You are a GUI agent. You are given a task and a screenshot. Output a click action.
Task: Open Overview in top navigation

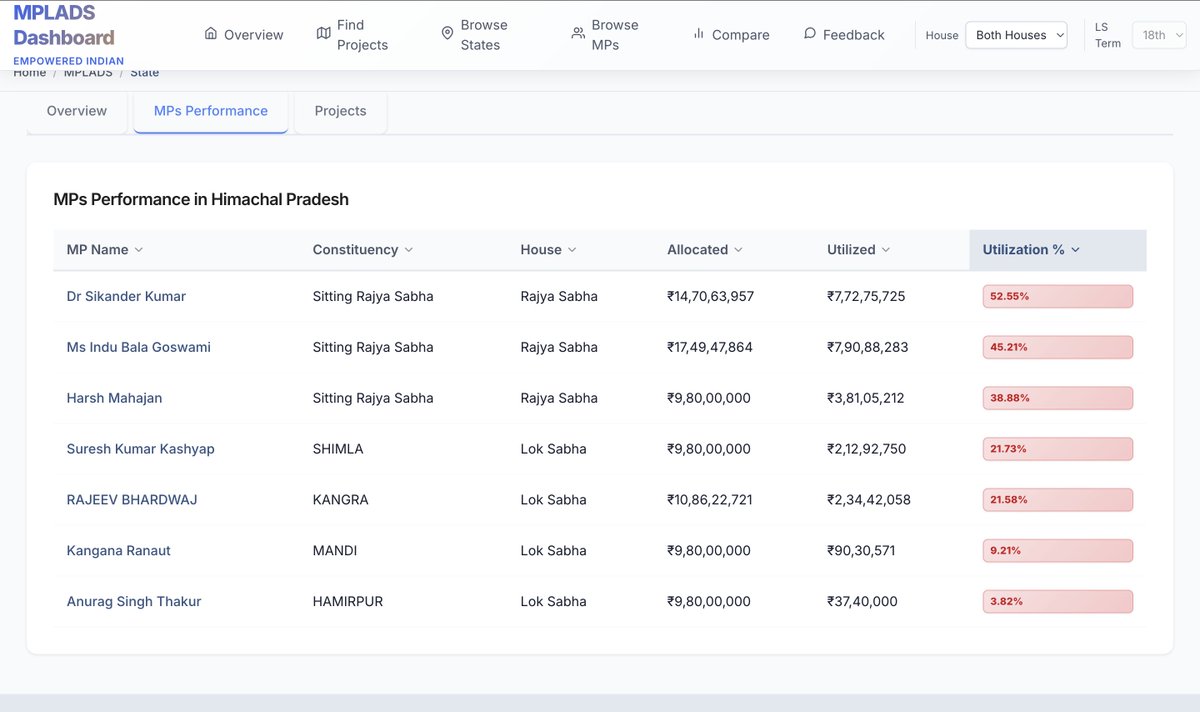tap(244, 35)
